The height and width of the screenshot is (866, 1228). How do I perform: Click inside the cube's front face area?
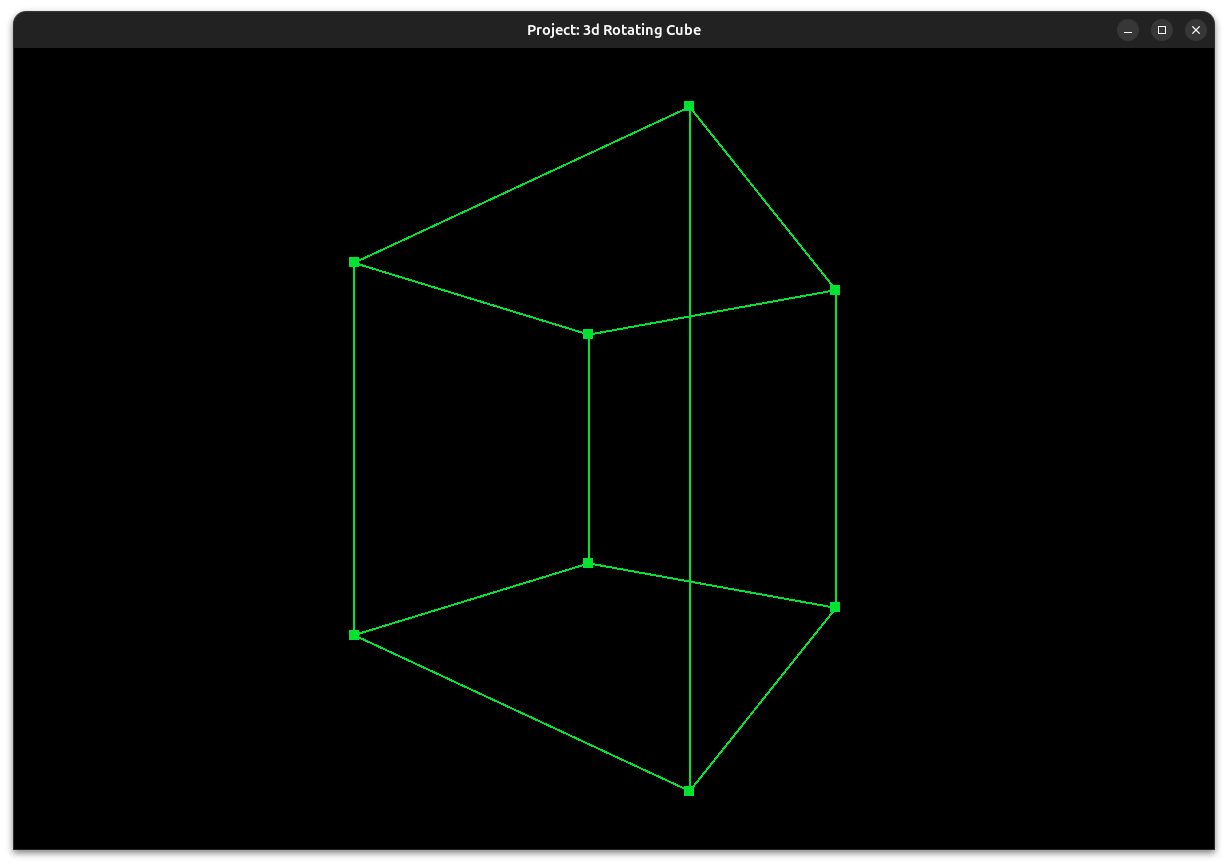click(x=470, y=450)
